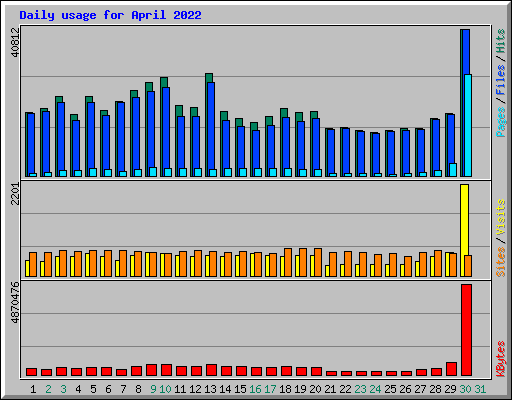The width and height of the screenshot is (512, 400).
Task: Click the "Pages" legend label
Action: tap(501, 122)
